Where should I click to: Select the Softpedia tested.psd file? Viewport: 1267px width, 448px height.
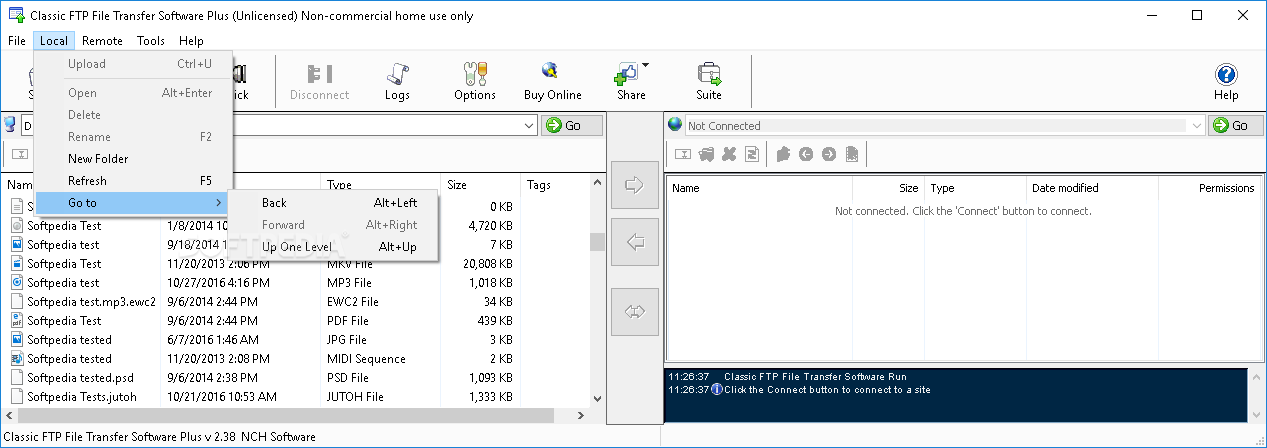click(81, 378)
